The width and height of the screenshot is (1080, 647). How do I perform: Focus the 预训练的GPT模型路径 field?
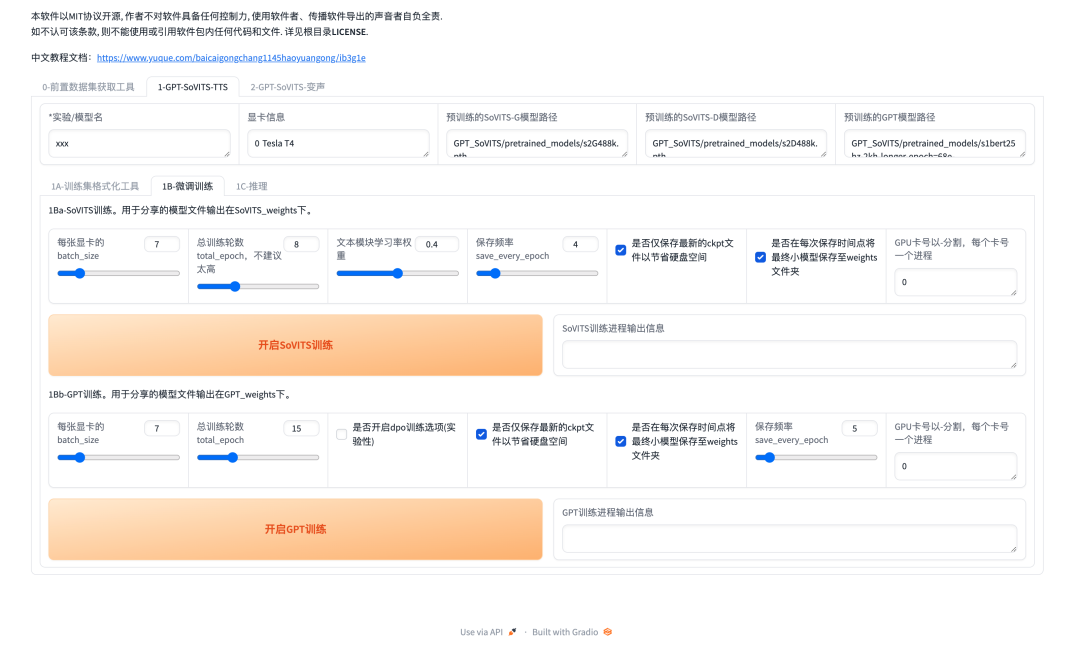(935, 143)
